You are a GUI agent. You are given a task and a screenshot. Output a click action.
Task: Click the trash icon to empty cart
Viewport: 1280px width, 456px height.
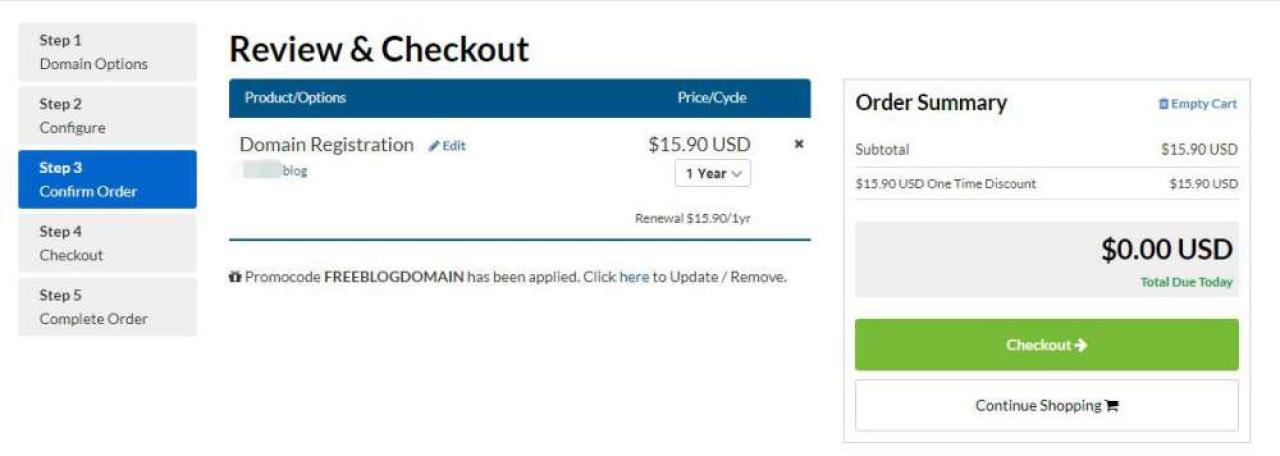point(1163,104)
